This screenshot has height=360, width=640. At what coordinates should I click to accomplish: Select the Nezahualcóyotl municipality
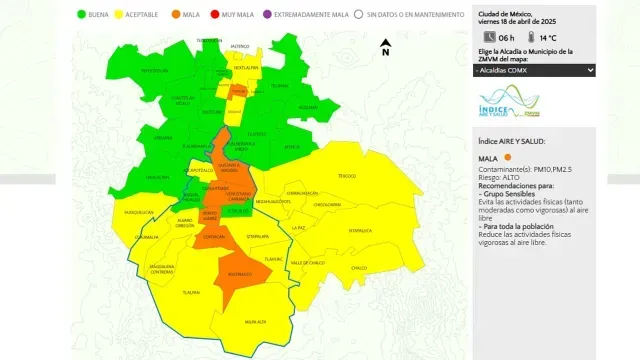[273, 202]
